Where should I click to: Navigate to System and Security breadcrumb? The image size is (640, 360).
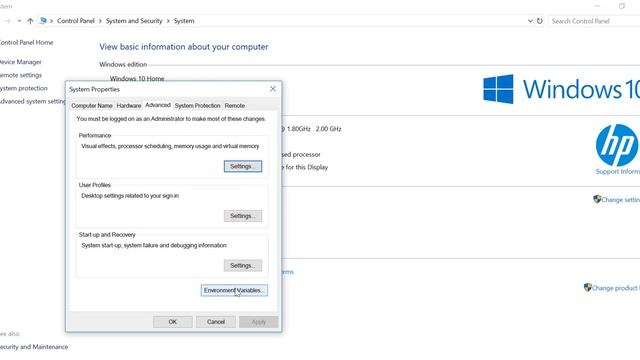(x=134, y=21)
